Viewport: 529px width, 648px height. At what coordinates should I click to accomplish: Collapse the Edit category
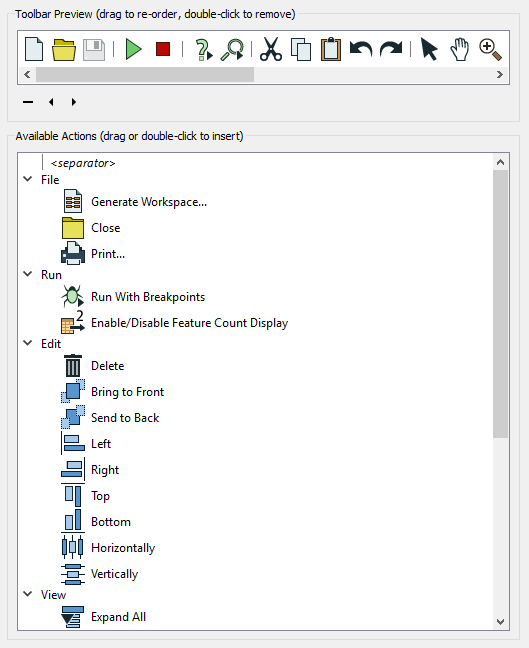28,343
